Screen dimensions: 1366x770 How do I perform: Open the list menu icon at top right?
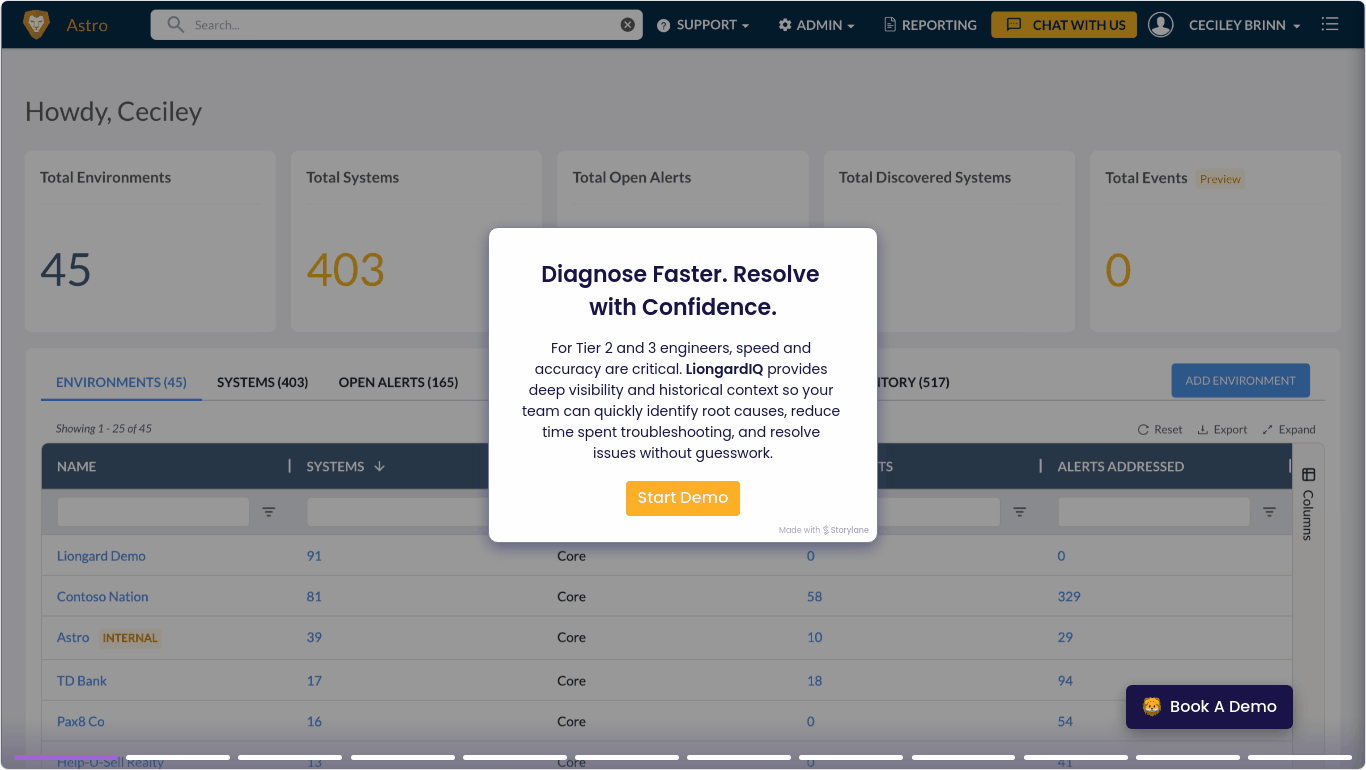pos(1329,24)
